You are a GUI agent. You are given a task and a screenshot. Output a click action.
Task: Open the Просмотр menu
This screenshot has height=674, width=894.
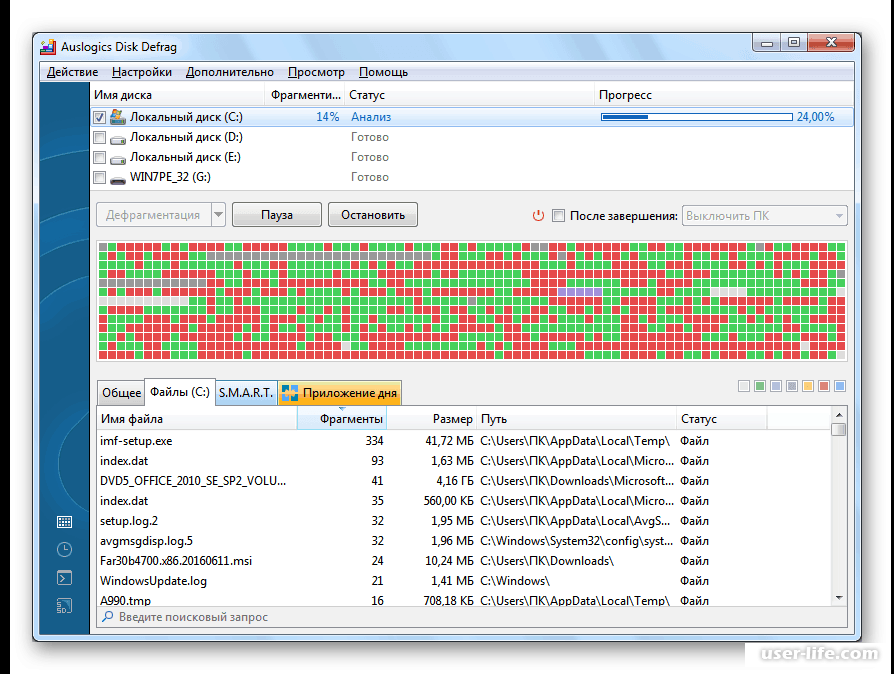316,72
